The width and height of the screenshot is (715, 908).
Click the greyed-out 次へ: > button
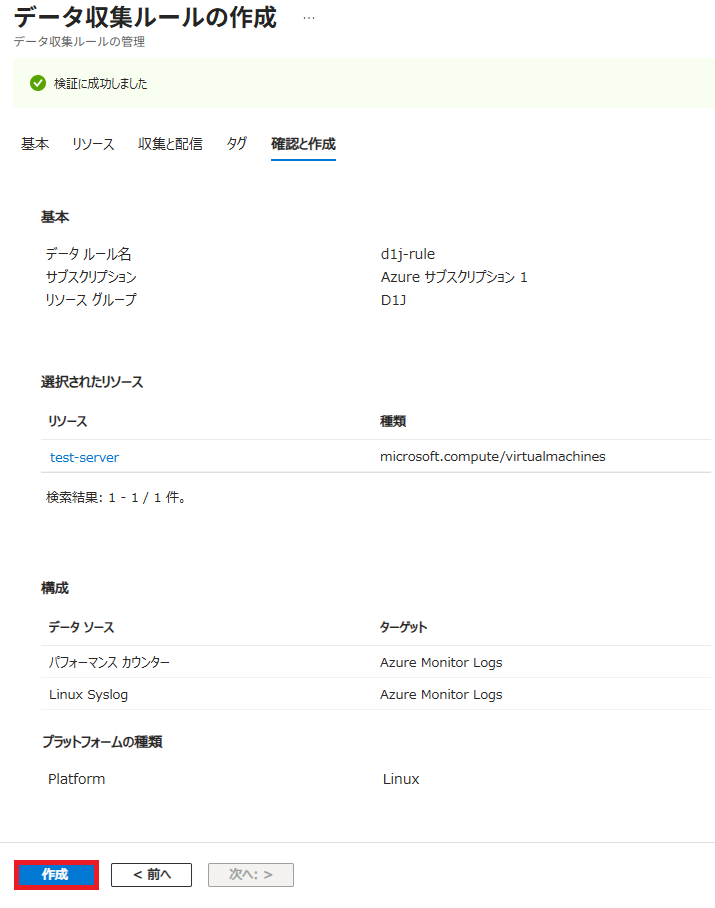pos(250,874)
